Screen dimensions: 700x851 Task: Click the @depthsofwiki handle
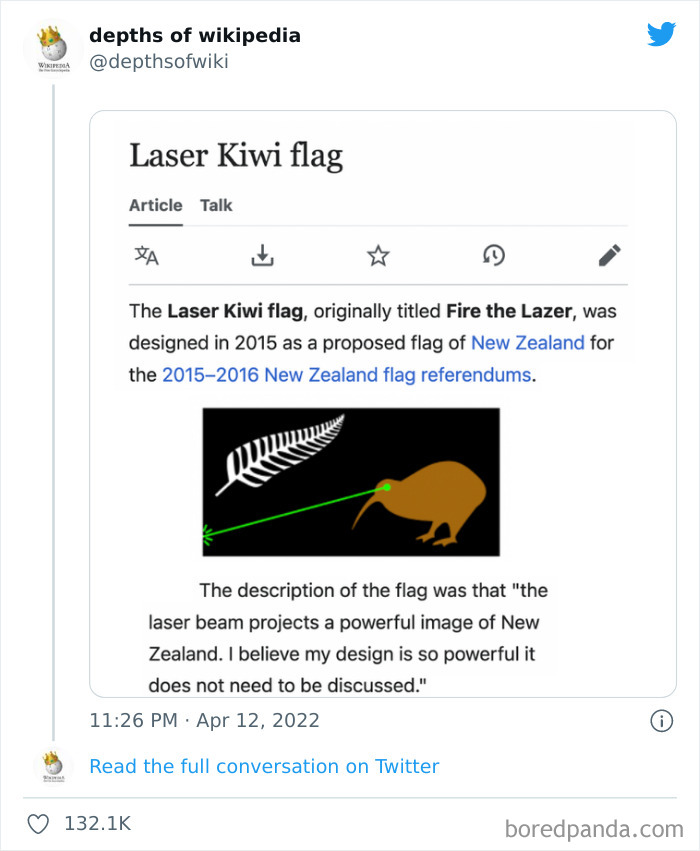(x=159, y=62)
